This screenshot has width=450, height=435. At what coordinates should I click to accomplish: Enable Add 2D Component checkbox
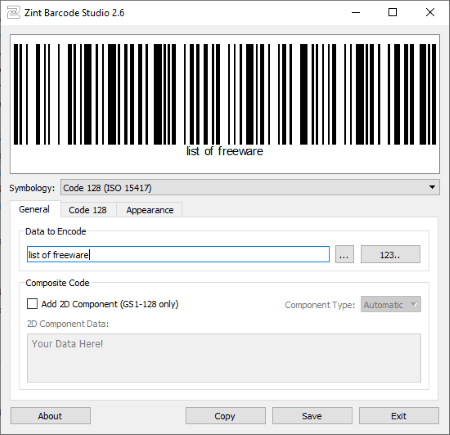[x=32, y=304]
